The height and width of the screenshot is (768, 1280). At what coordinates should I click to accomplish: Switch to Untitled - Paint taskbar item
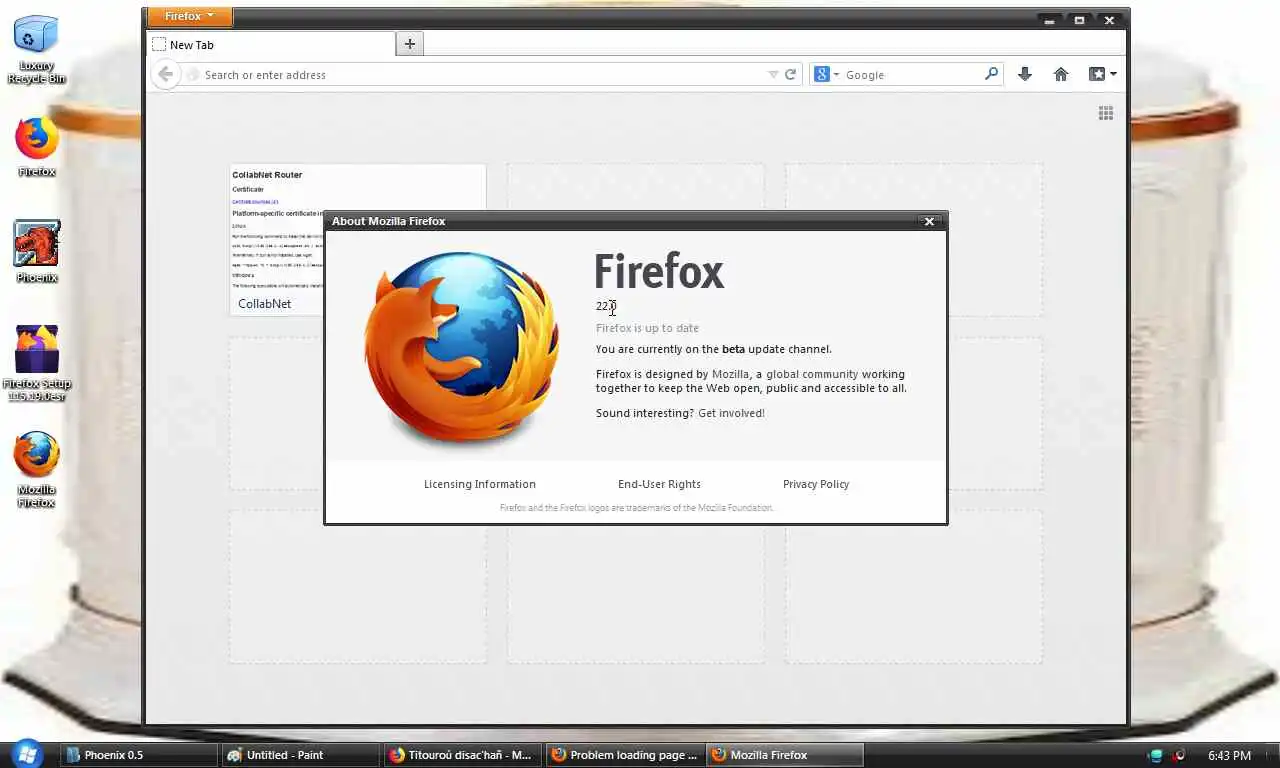coord(301,755)
